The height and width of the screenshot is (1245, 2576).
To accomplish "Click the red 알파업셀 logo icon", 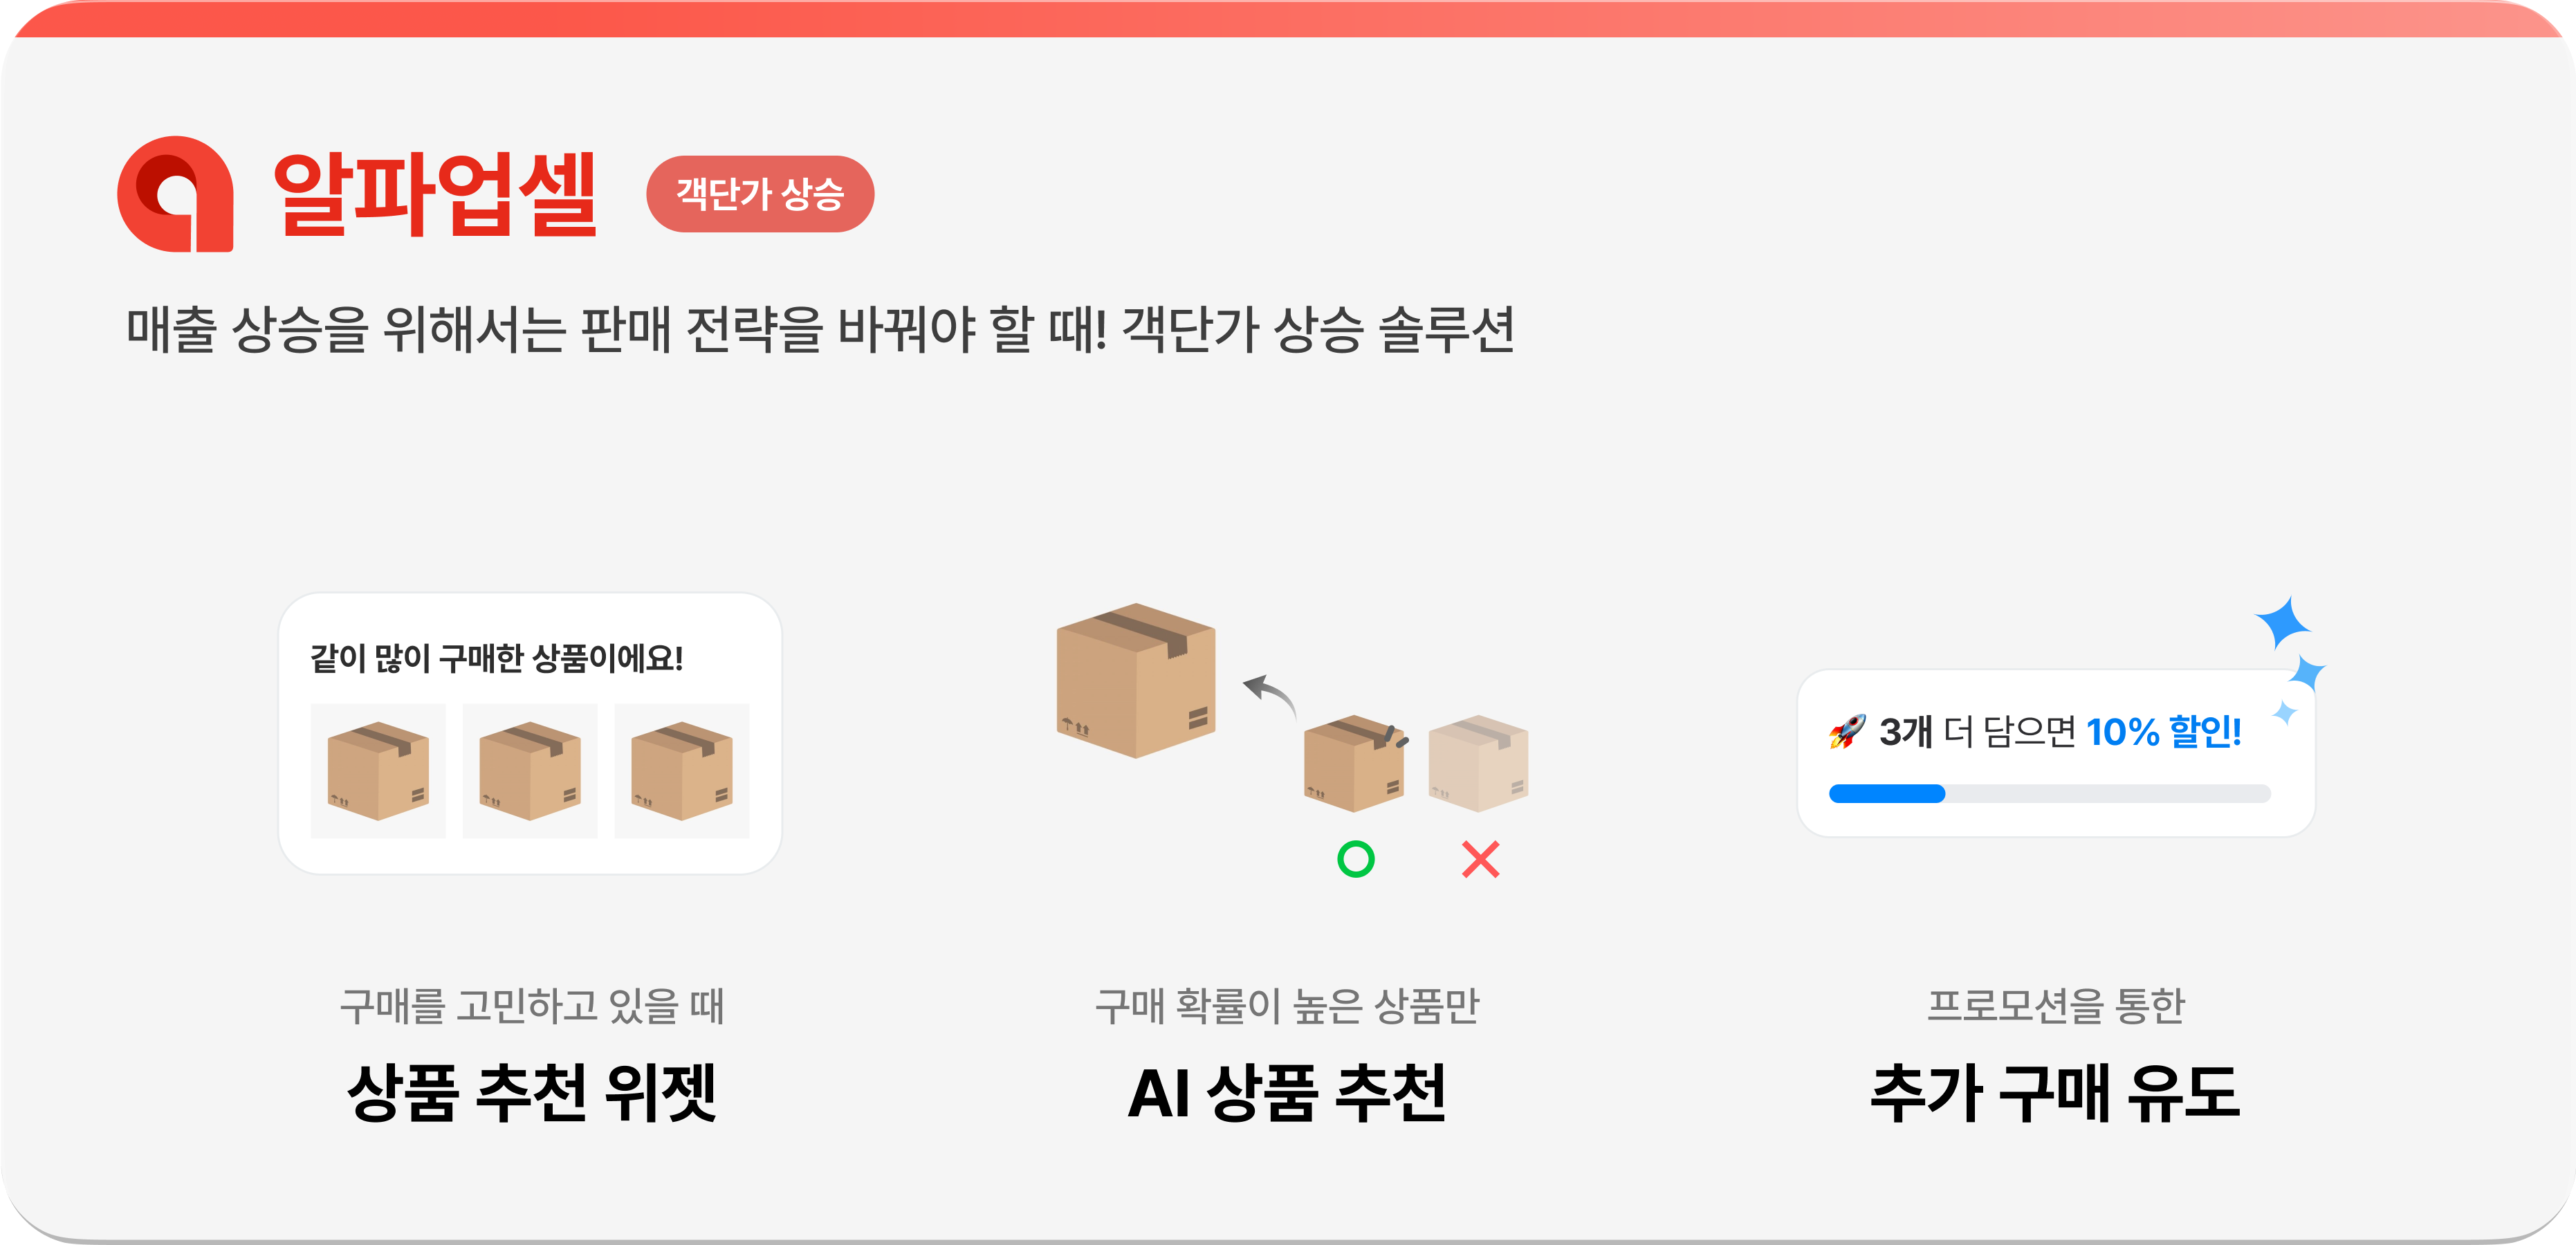I will [x=176, y=194].
